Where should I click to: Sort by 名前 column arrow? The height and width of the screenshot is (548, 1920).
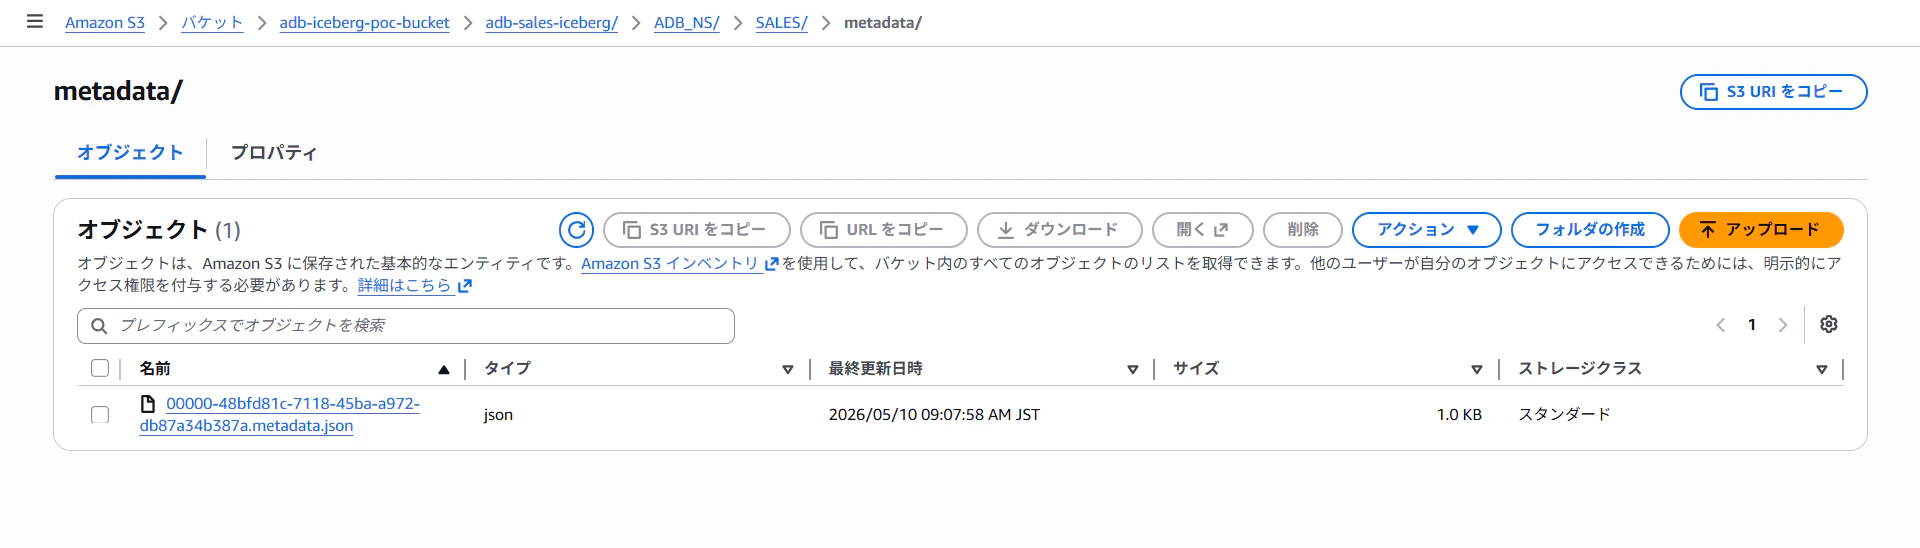444,369
